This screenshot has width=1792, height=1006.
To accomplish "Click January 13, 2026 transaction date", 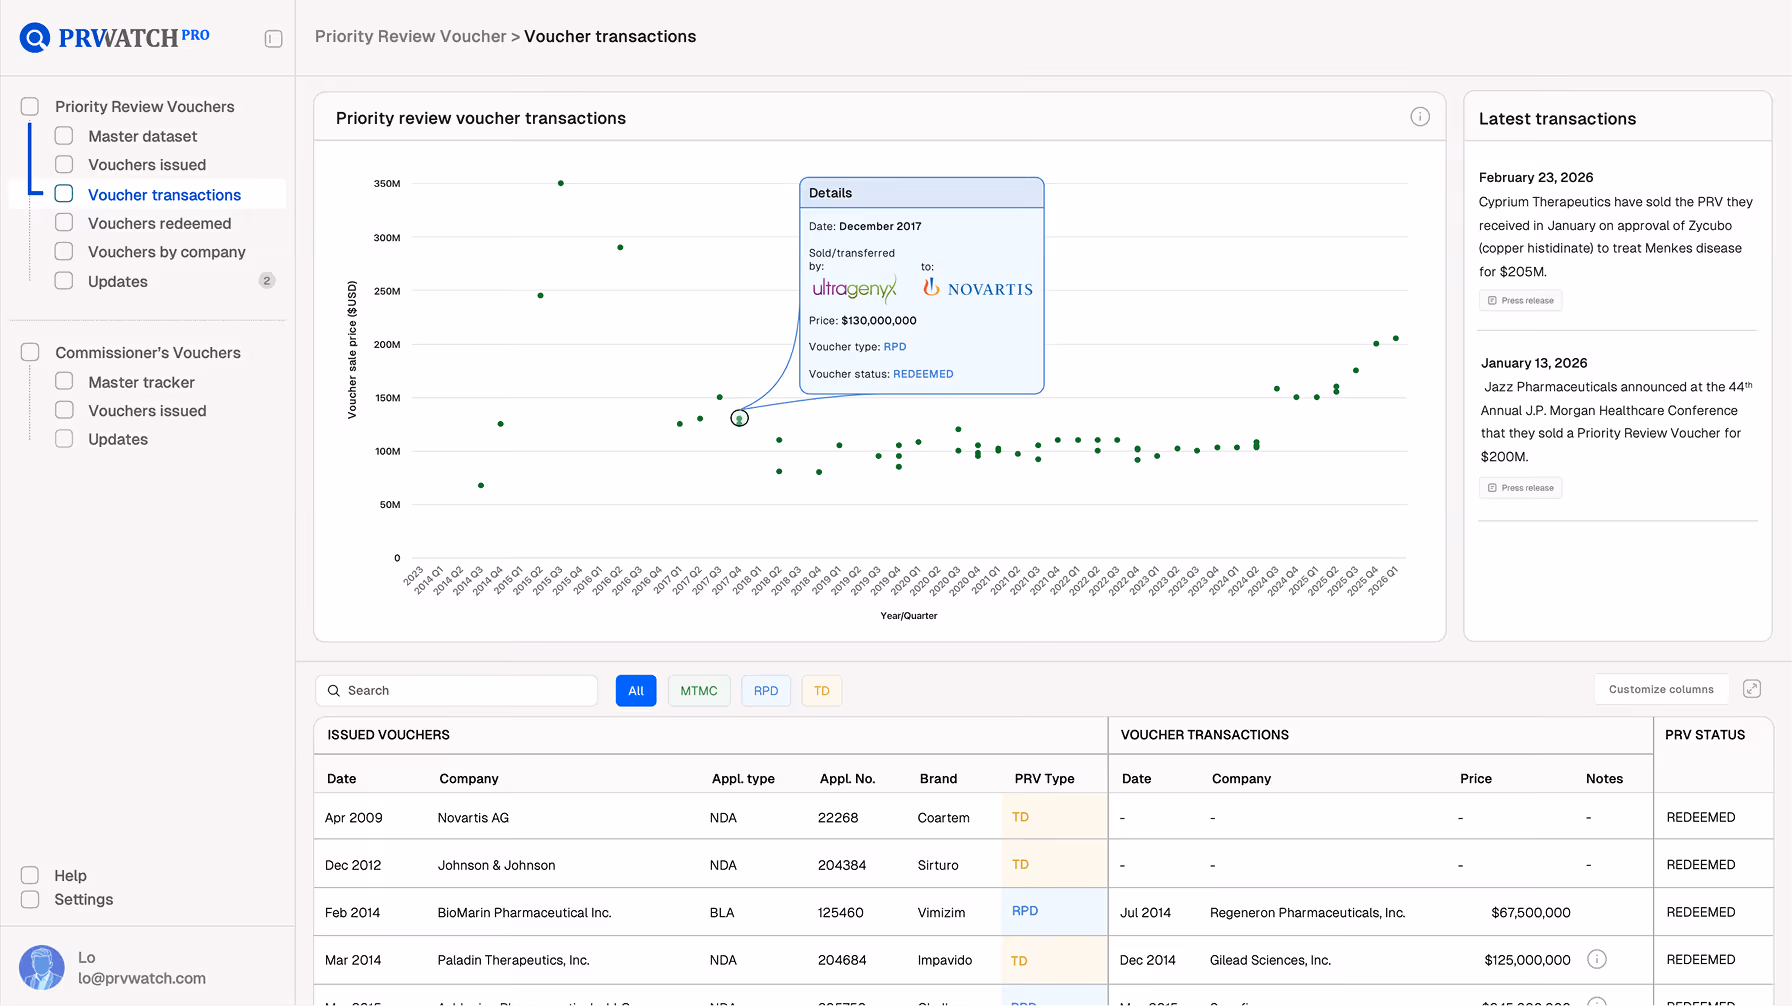I will tap(1533, 363).
